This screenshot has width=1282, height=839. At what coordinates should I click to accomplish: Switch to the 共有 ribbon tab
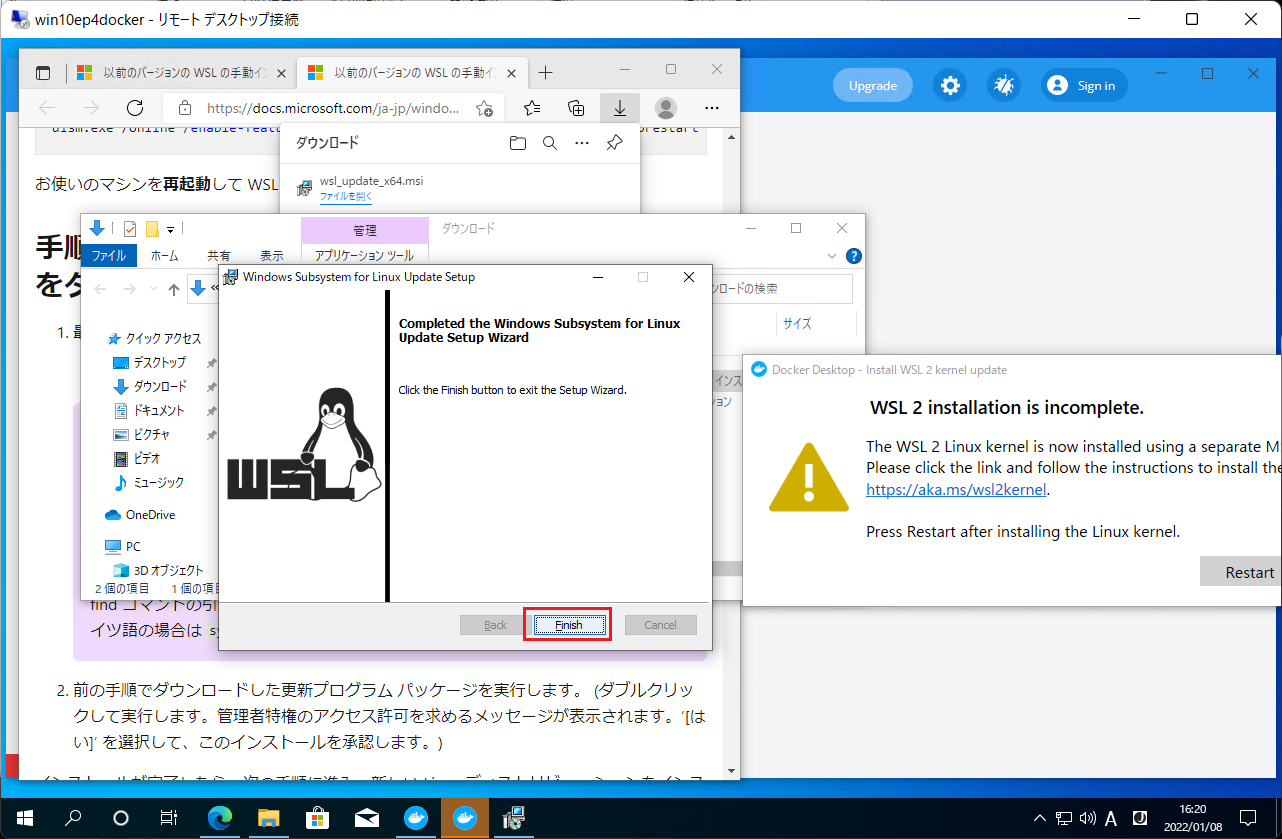[x=218, y=255]
